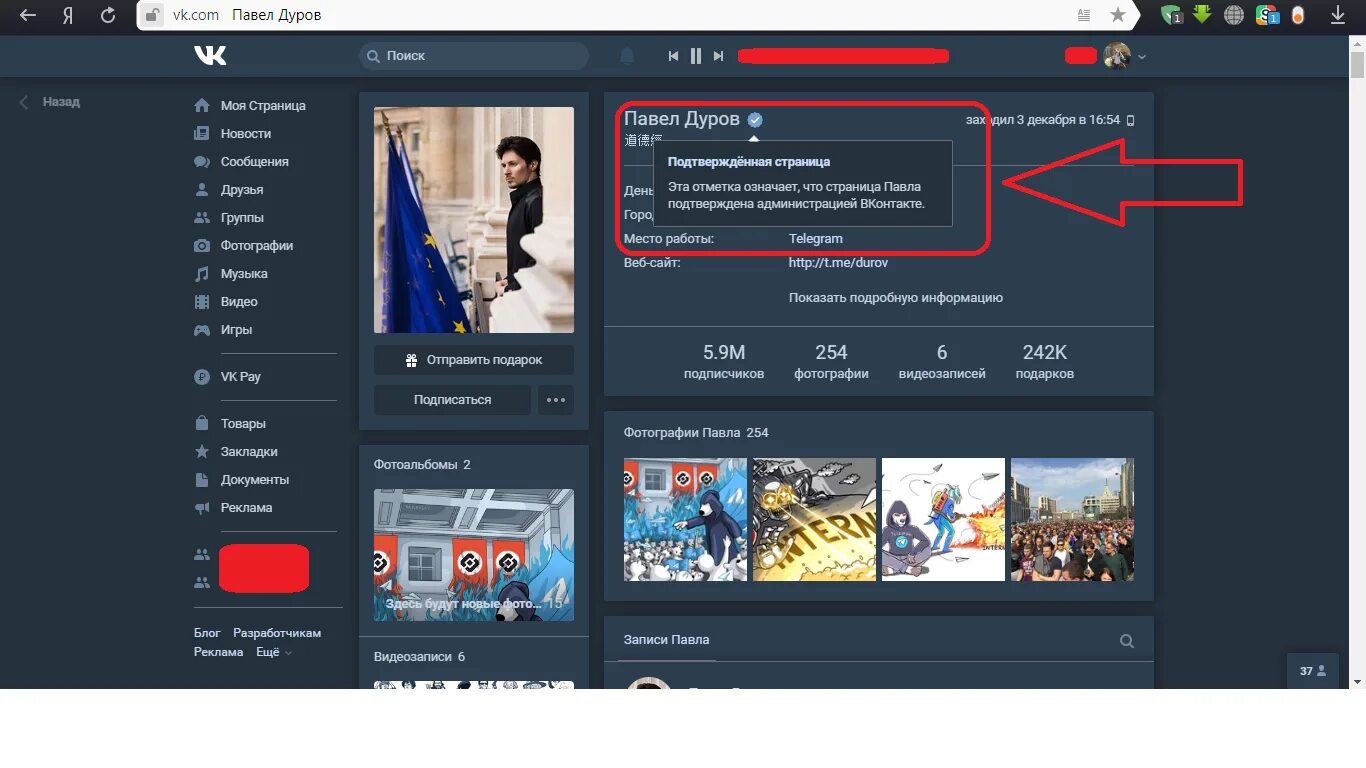
Task: Skip to previous track
Action: pyautogui.click(x=674, y=56)
